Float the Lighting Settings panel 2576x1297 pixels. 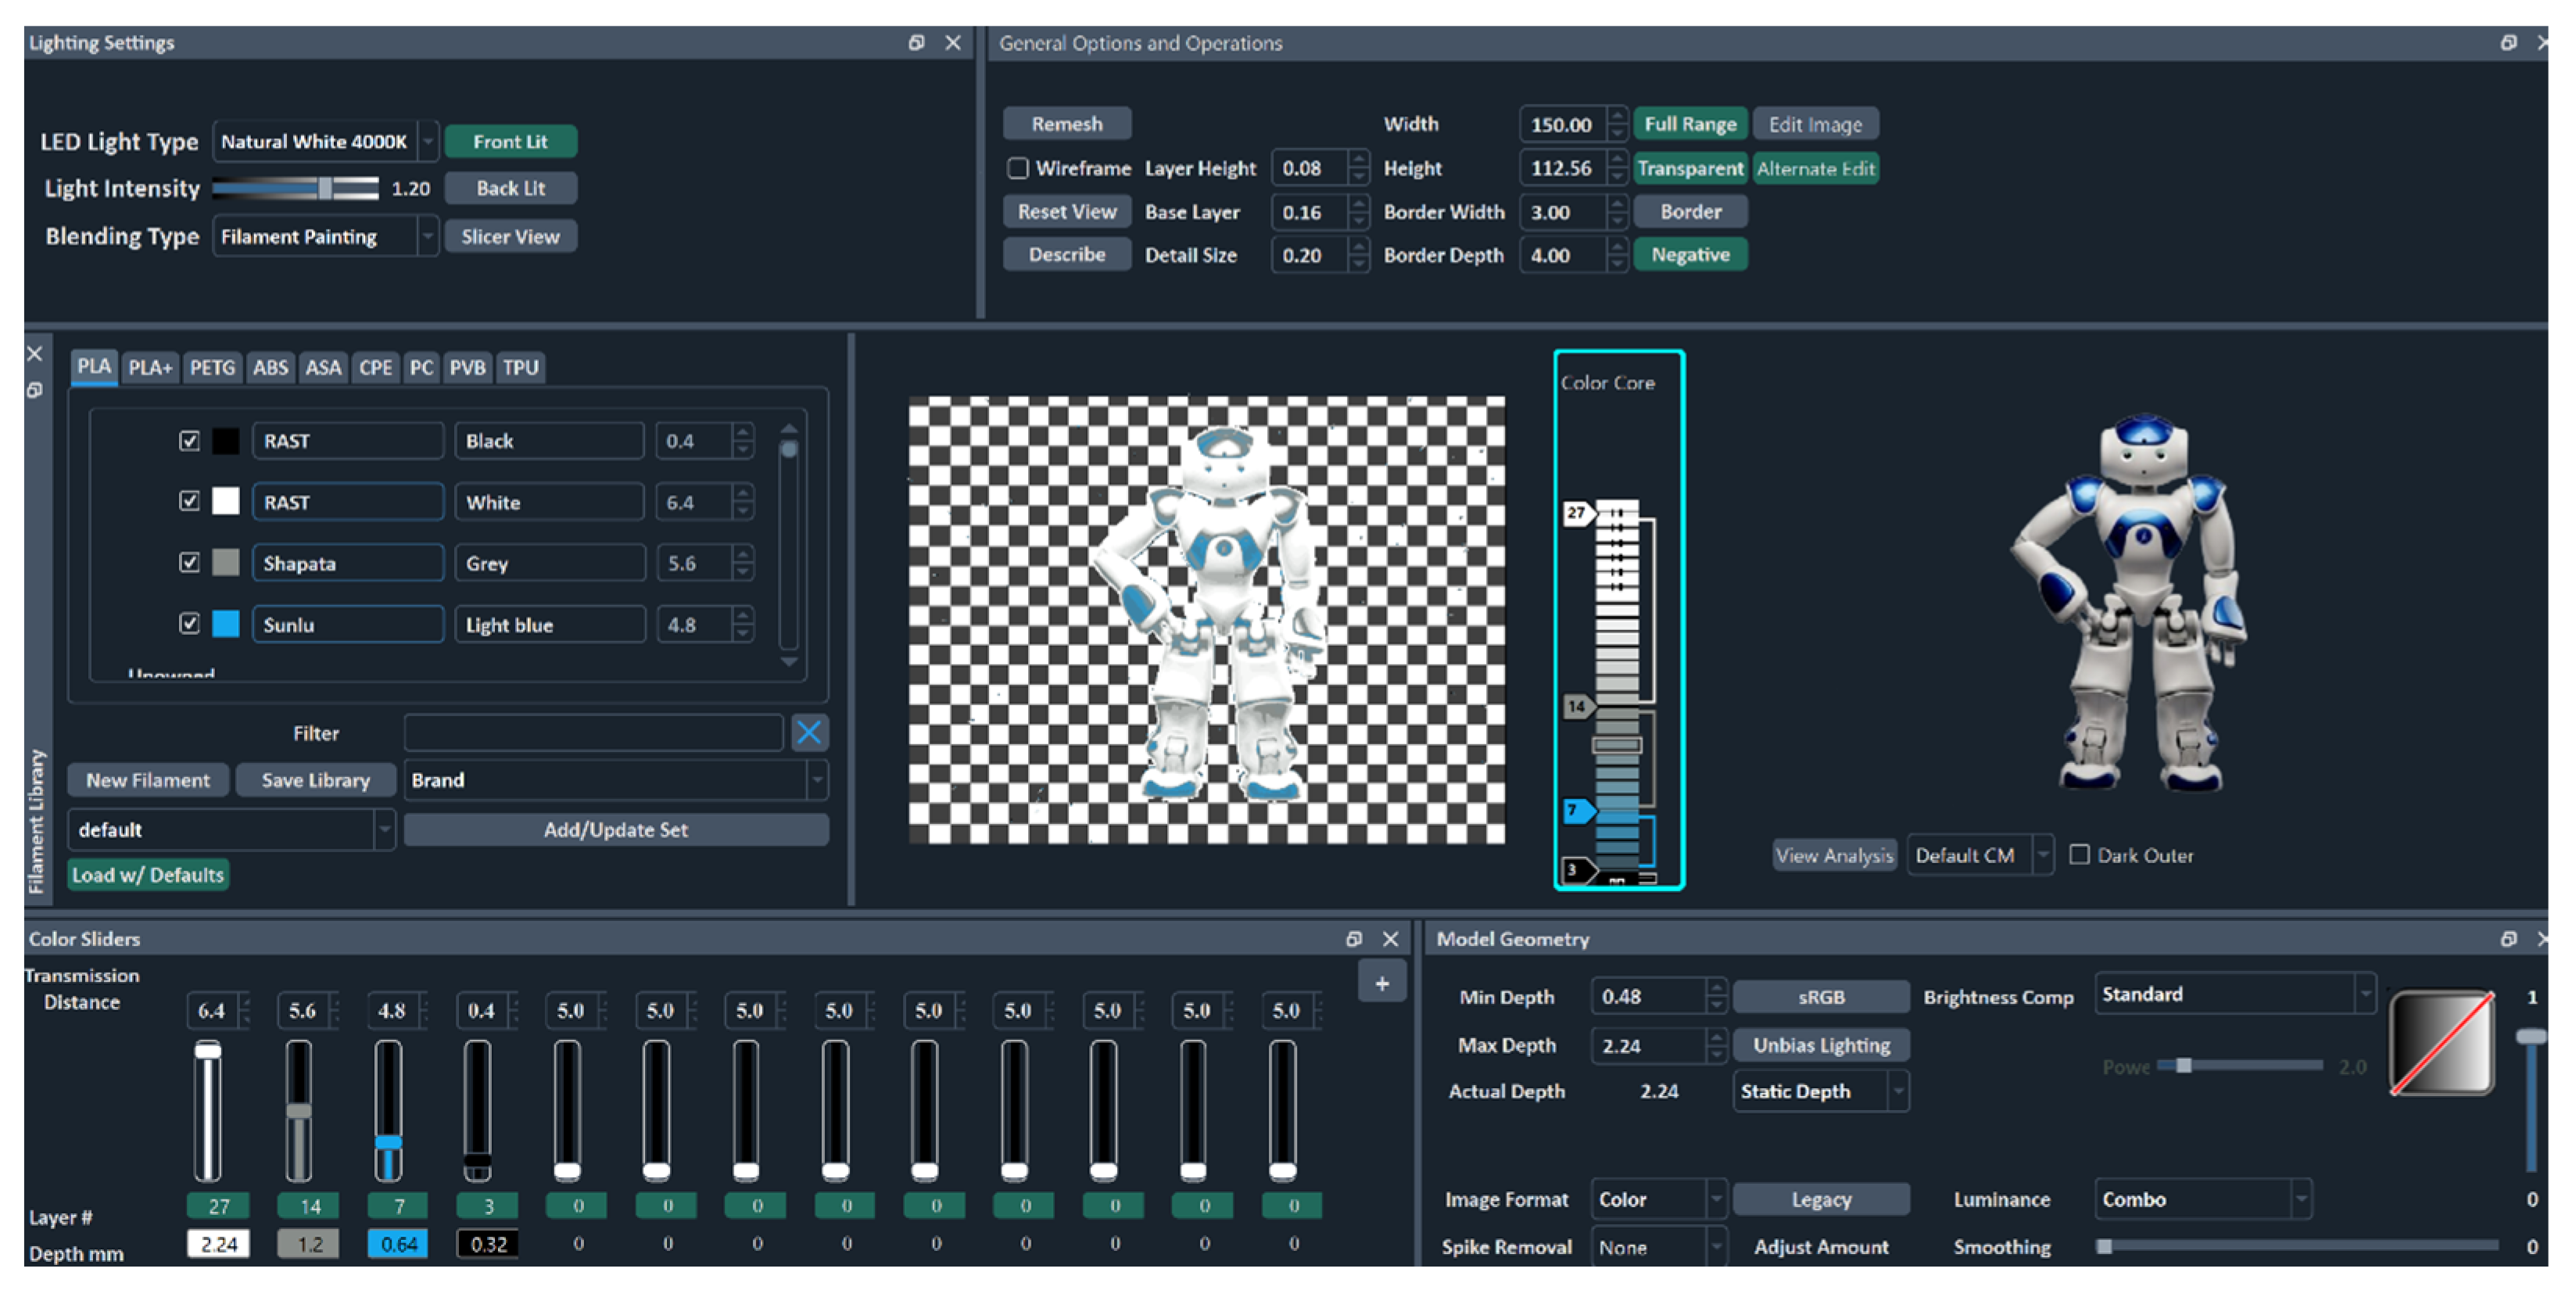click(916, 42)
